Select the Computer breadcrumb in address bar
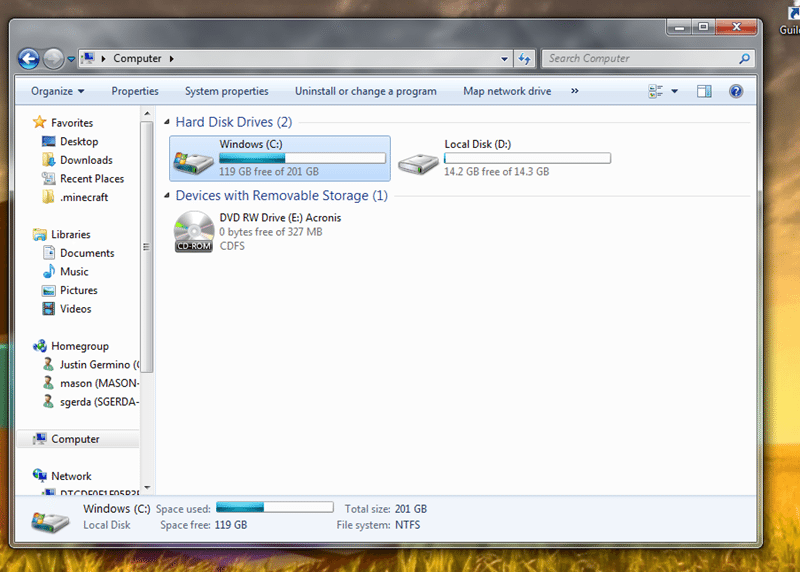 pyautogui.click(x=137, y=59)
